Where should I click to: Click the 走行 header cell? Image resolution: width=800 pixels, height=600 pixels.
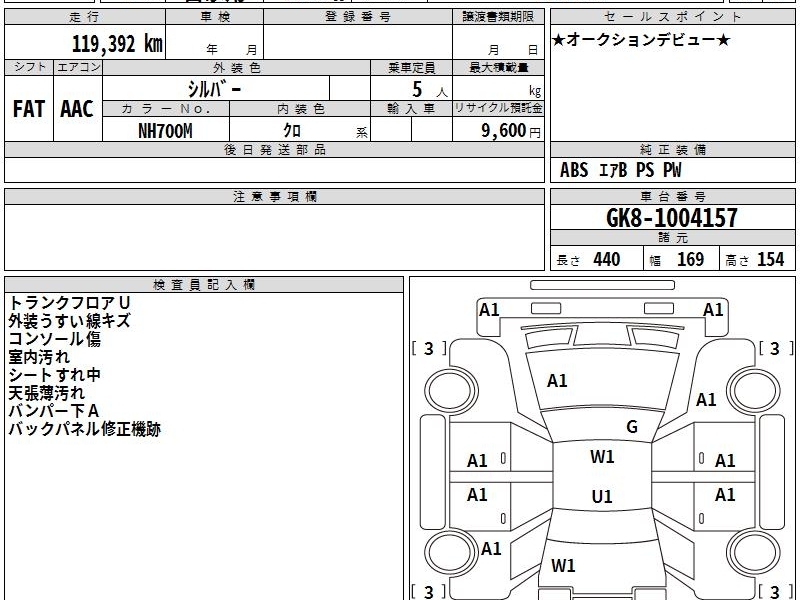(85, 17)
